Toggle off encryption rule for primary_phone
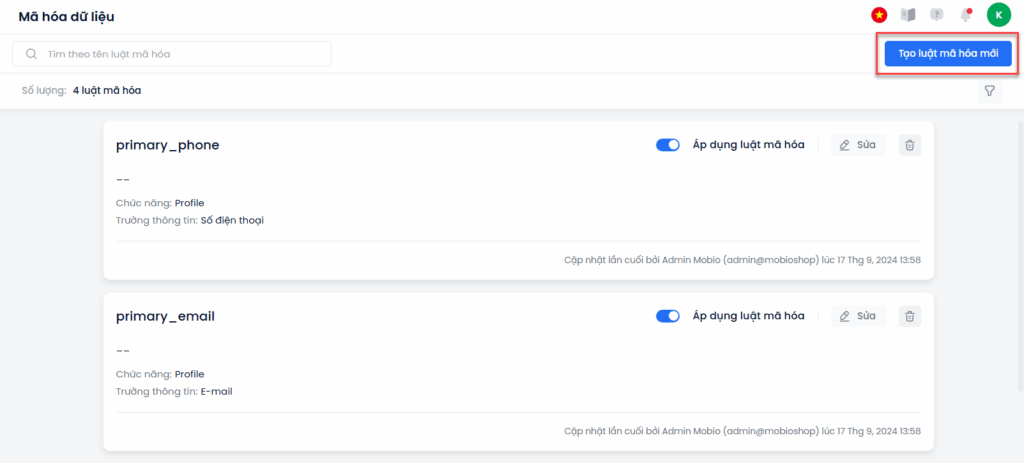 (667, 145)
